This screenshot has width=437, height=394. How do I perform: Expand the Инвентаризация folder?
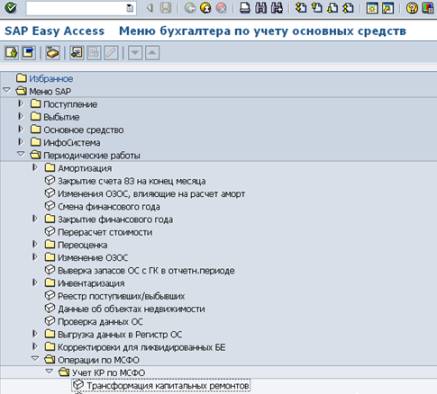click(35, 283)
